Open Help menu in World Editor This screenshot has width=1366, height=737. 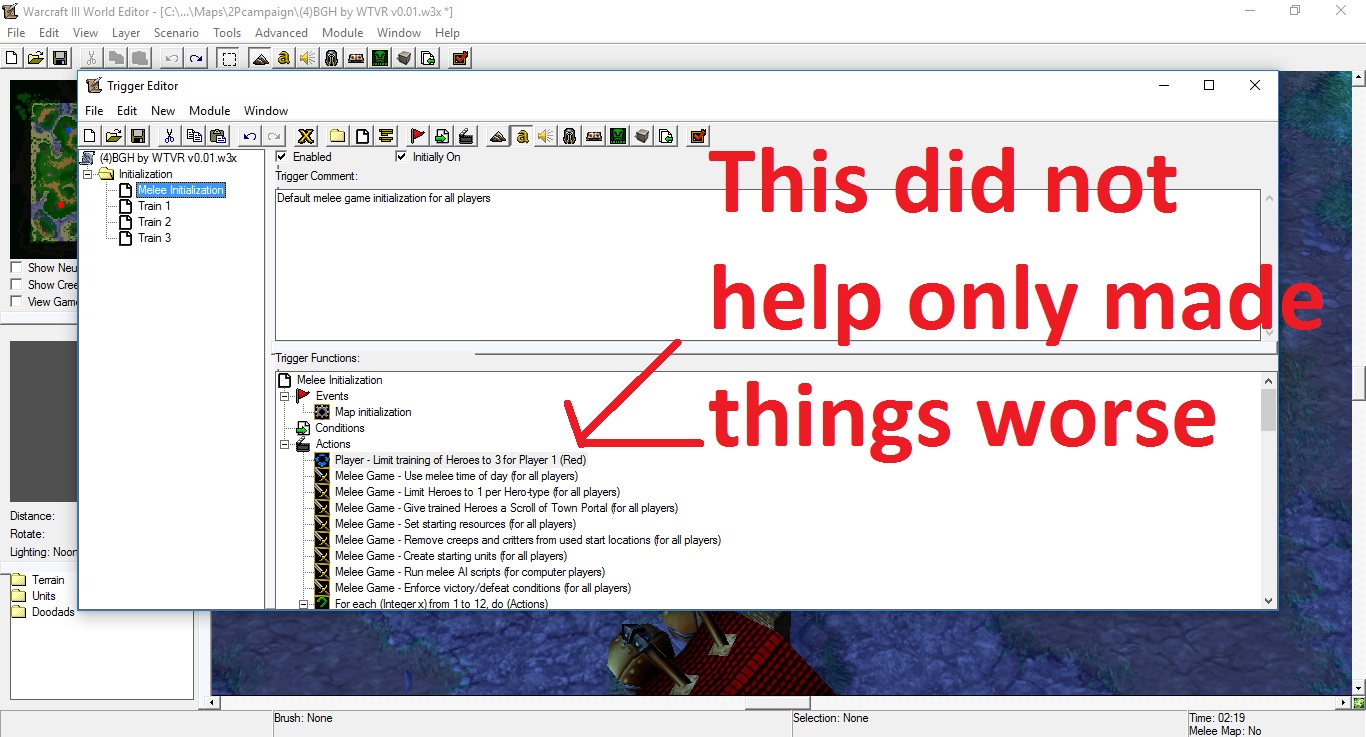[x=447, y=33]
